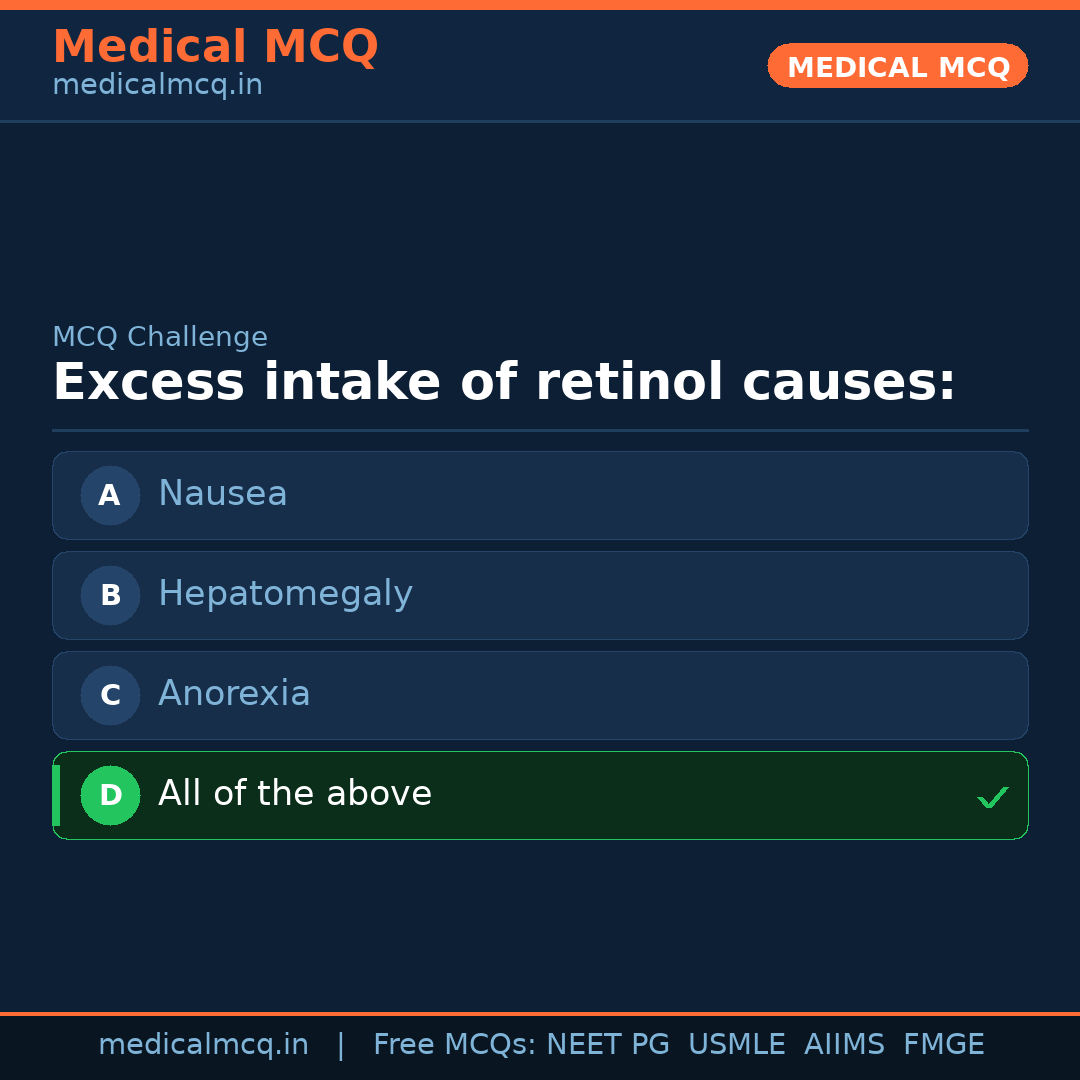Click the green D badge icon
The height and width of the screenshot is (1080, 1080).
(110, 795)
